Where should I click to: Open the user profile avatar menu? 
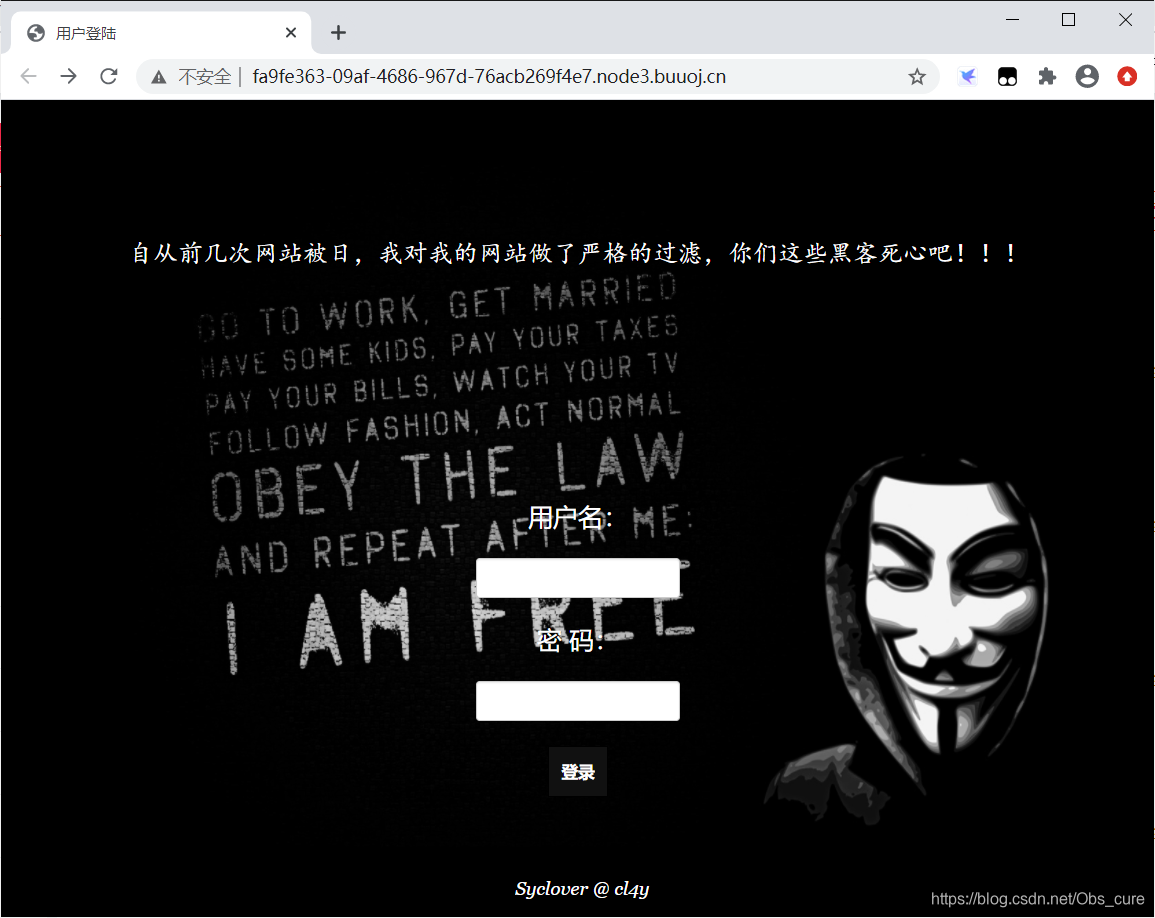click(x=1086, y=77)
